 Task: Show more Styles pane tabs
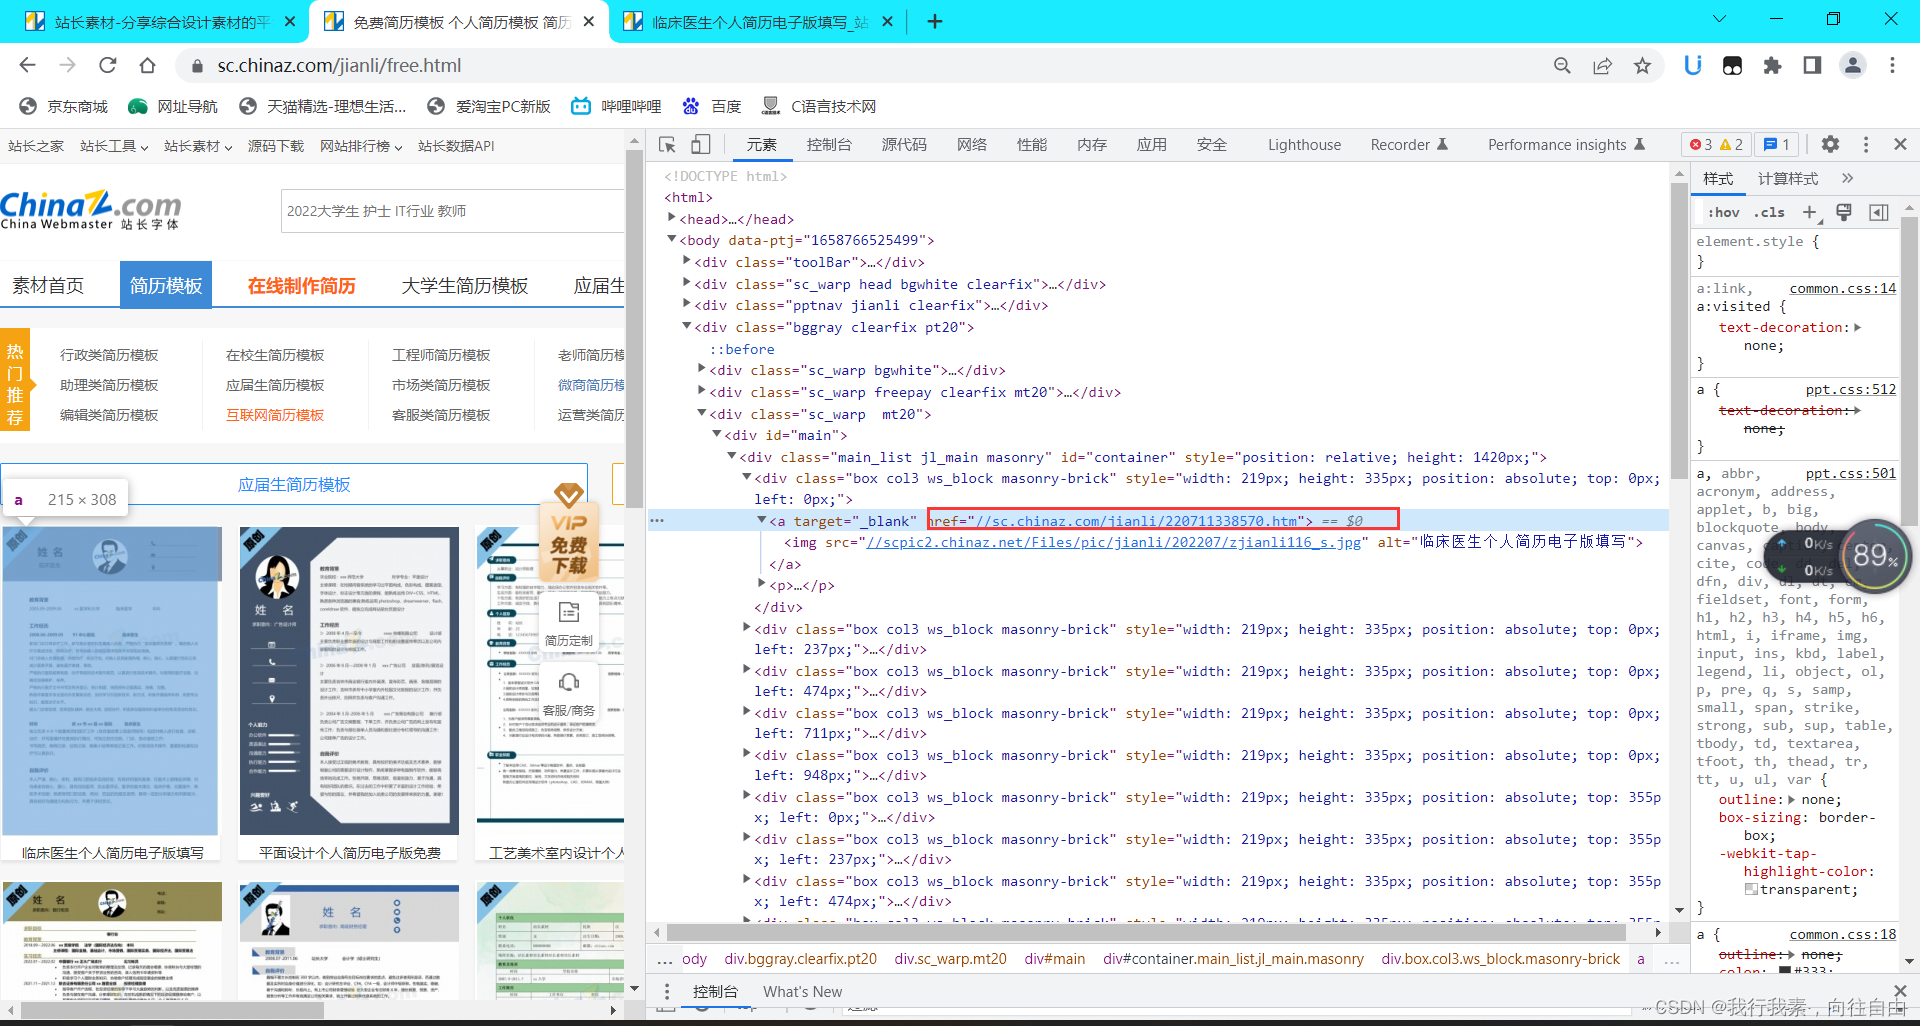click(1847, 178)
